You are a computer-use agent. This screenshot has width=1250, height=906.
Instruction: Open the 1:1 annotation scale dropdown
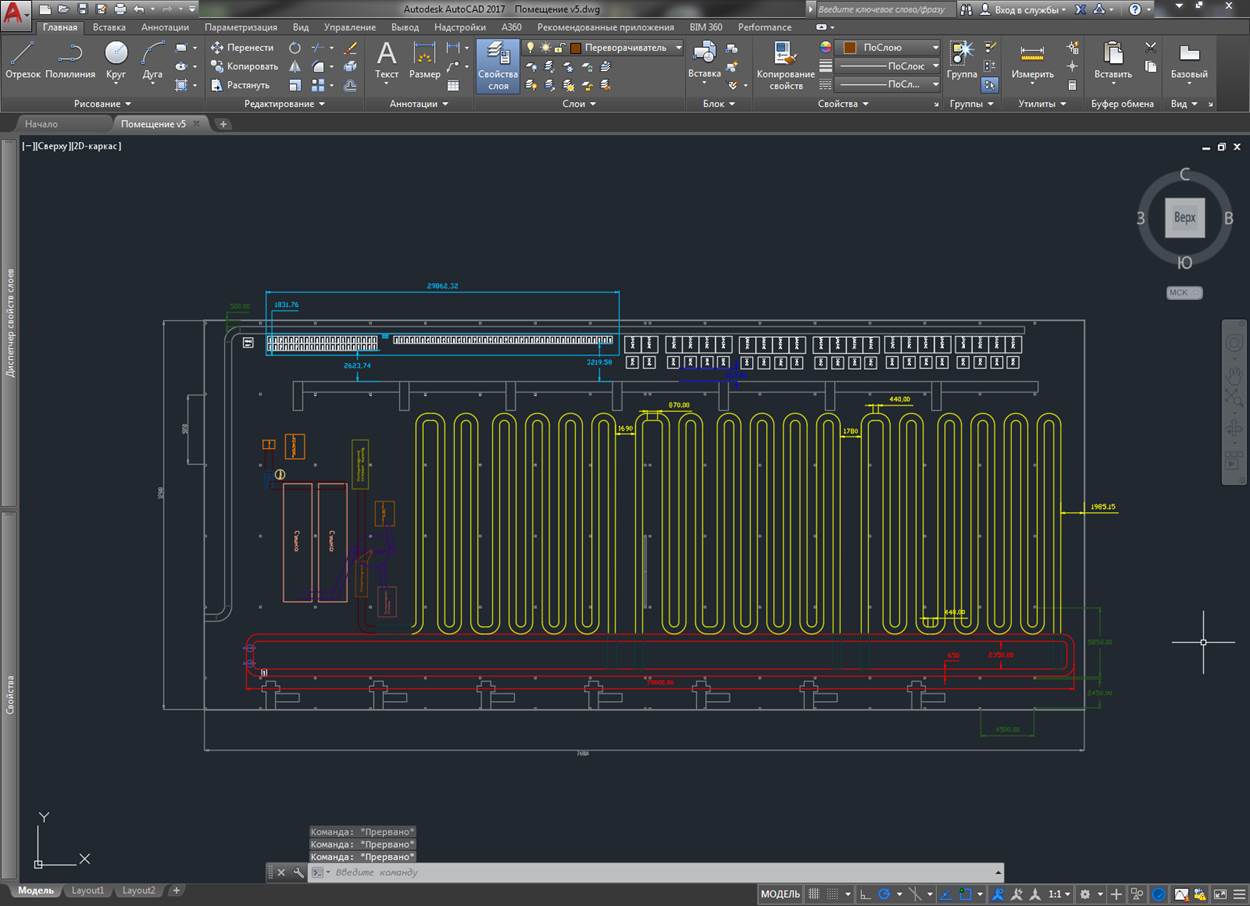coord(1059,894)
